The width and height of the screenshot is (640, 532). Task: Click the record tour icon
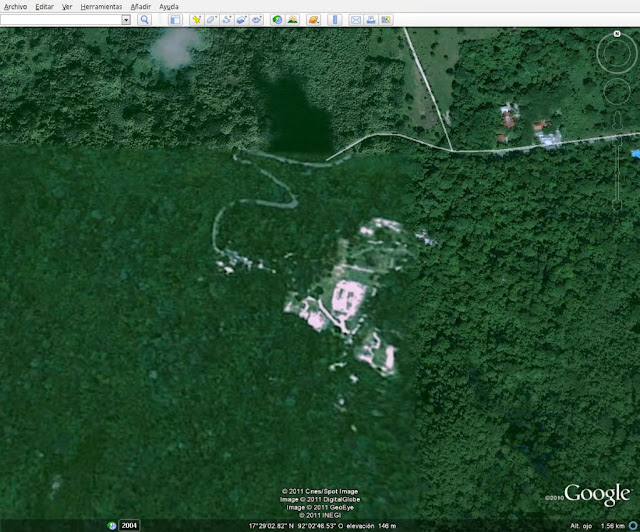257,20
